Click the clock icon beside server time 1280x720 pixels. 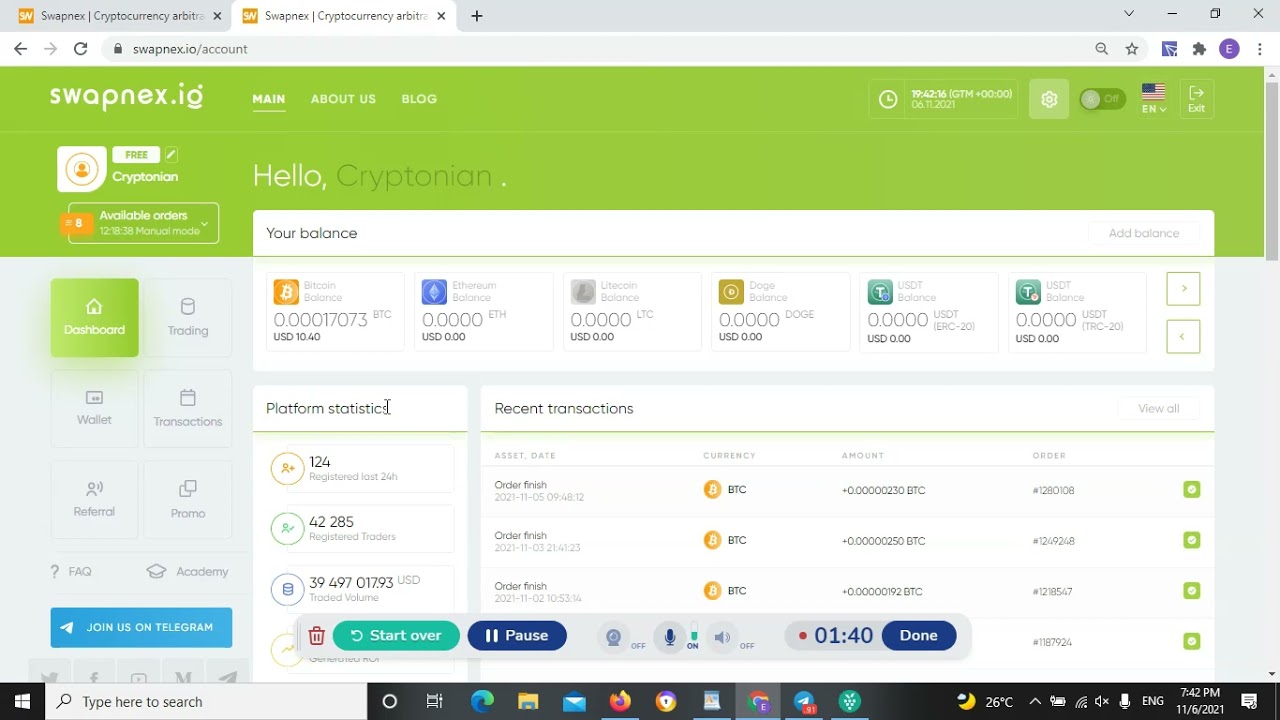tap(888, 99)
